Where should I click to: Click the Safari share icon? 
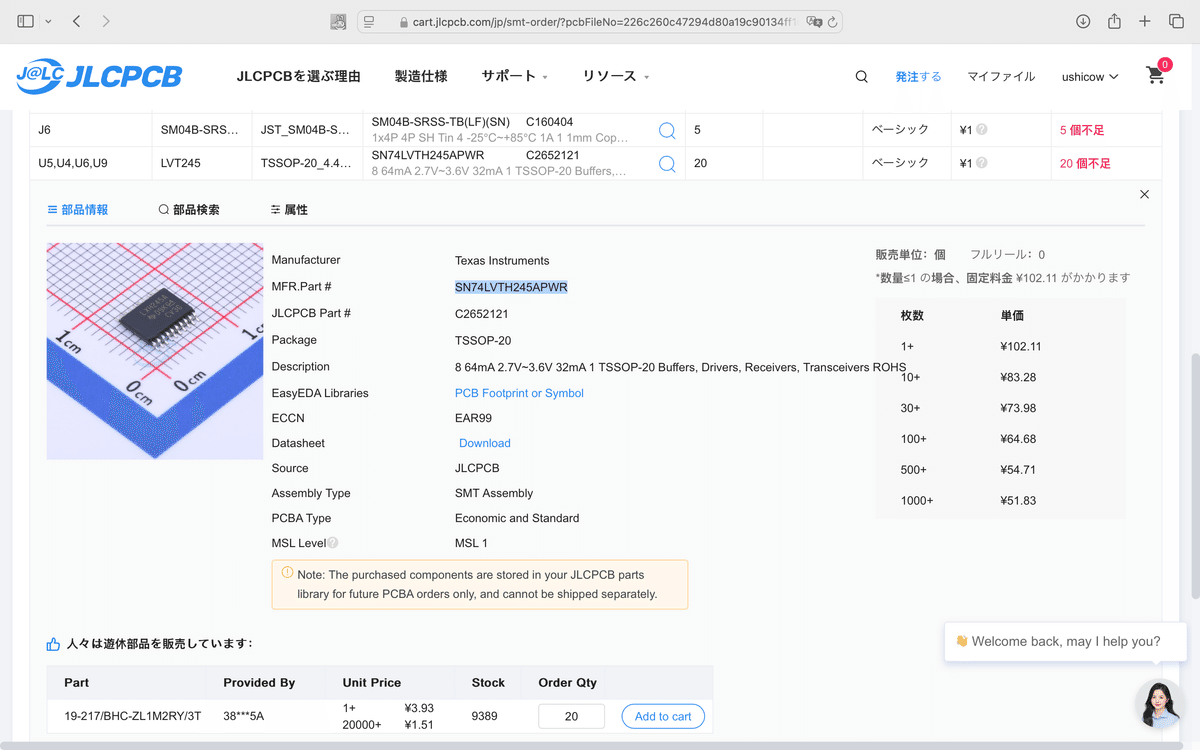tap(1114, 20)
